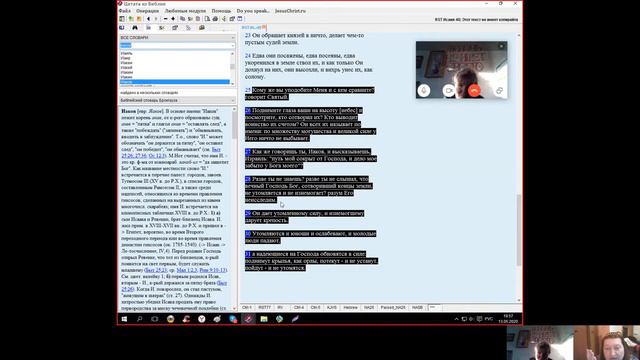Image resolution: width=640 pixels, height=360 pixels.
Task: Open the Windows Start menu
Action: coord(124,319)
